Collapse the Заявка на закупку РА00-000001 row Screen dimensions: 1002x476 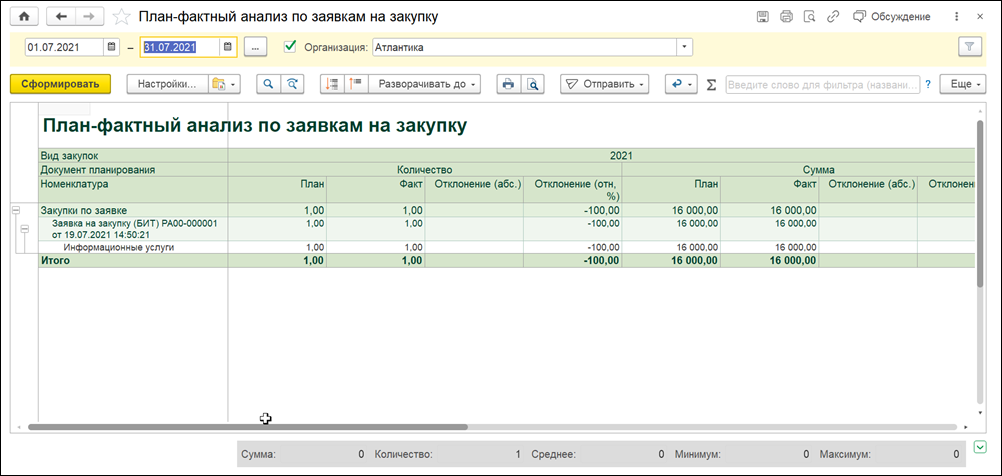[x=25, y=228]
